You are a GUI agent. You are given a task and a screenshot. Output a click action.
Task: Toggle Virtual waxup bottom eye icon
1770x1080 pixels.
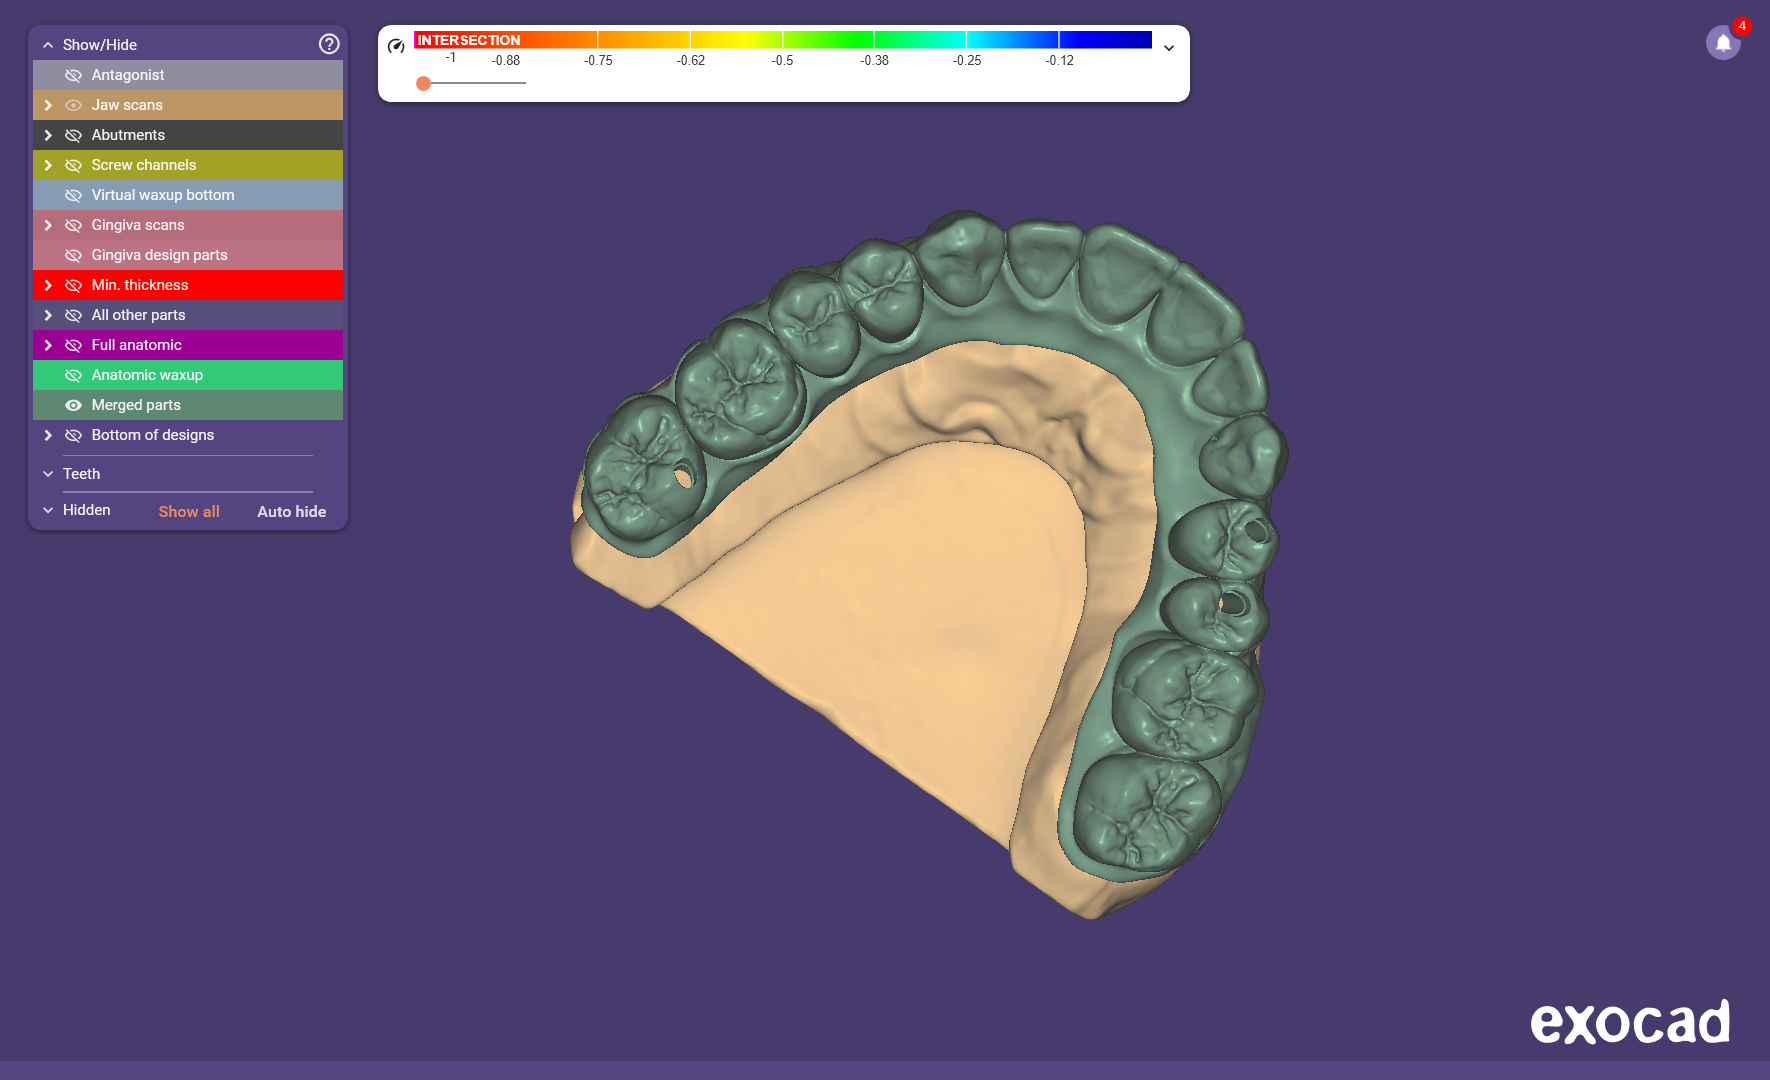pos(73,195)
